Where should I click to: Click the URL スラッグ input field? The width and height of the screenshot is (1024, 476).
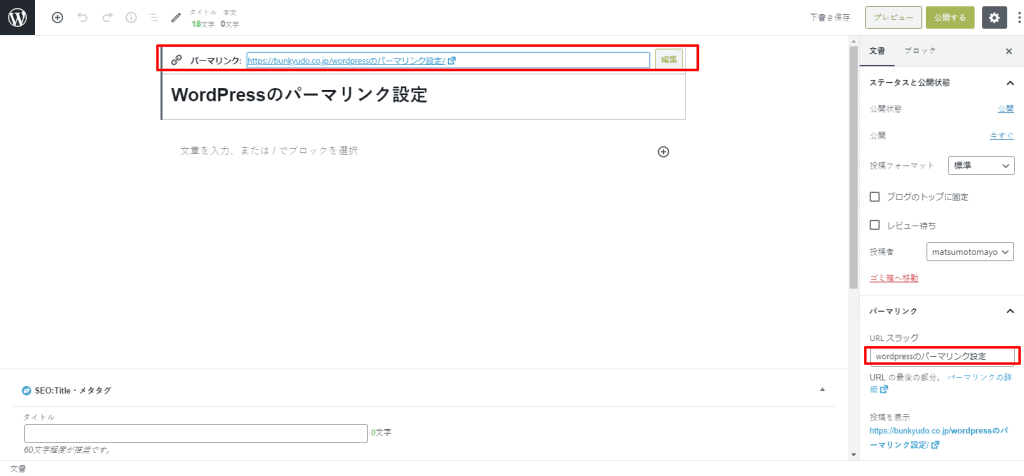942,356
